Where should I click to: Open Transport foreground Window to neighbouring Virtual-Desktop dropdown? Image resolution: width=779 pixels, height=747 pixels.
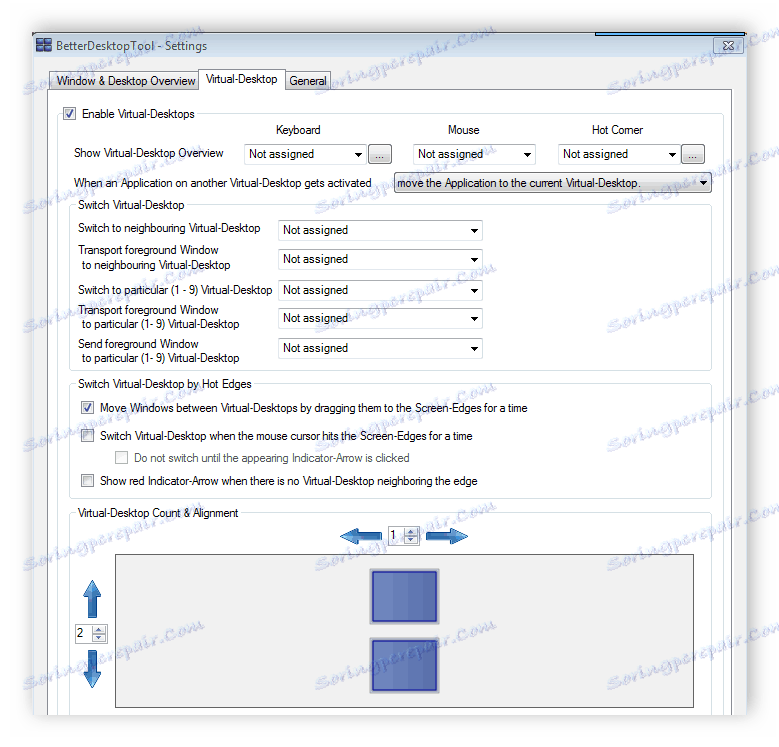click(x=380, y=259)
